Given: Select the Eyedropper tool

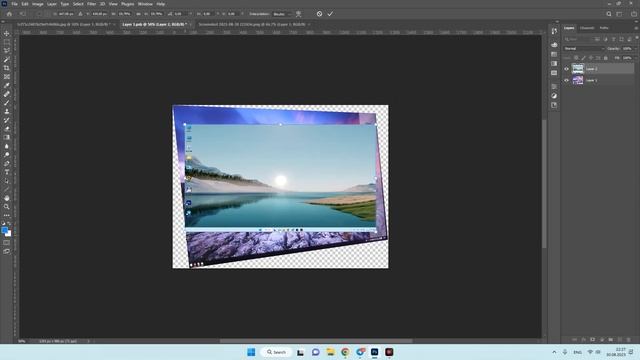Looking at the screenshot, I should pos(7,85).
